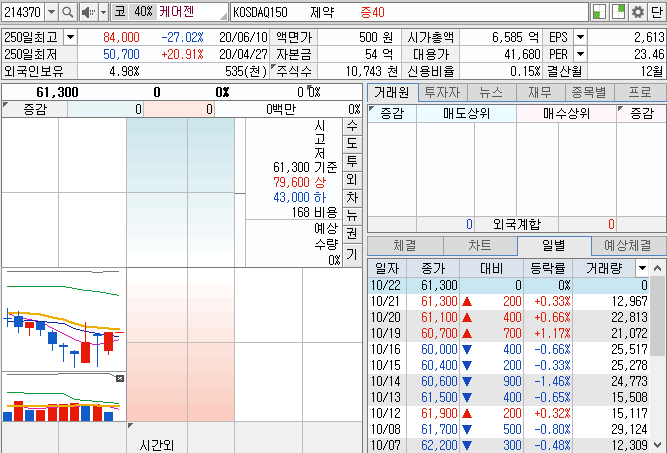
Task: Click the 시가총액 value 6,585 억
Action: [515, 37]
